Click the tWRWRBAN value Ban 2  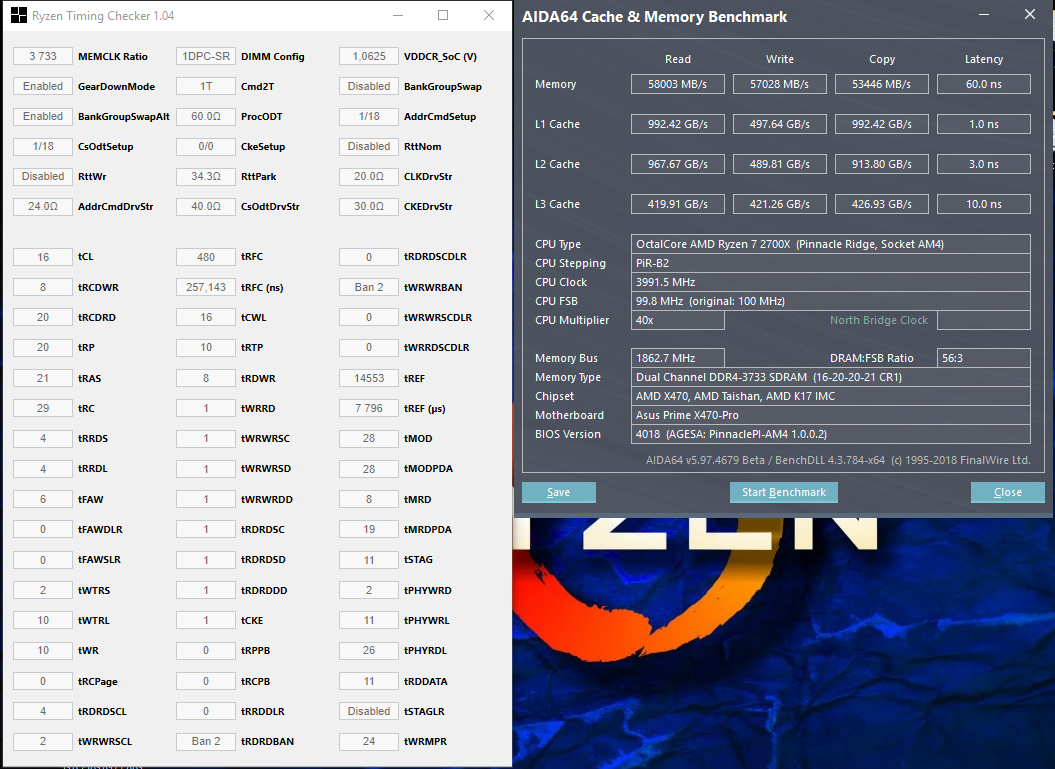pos(369,287)
